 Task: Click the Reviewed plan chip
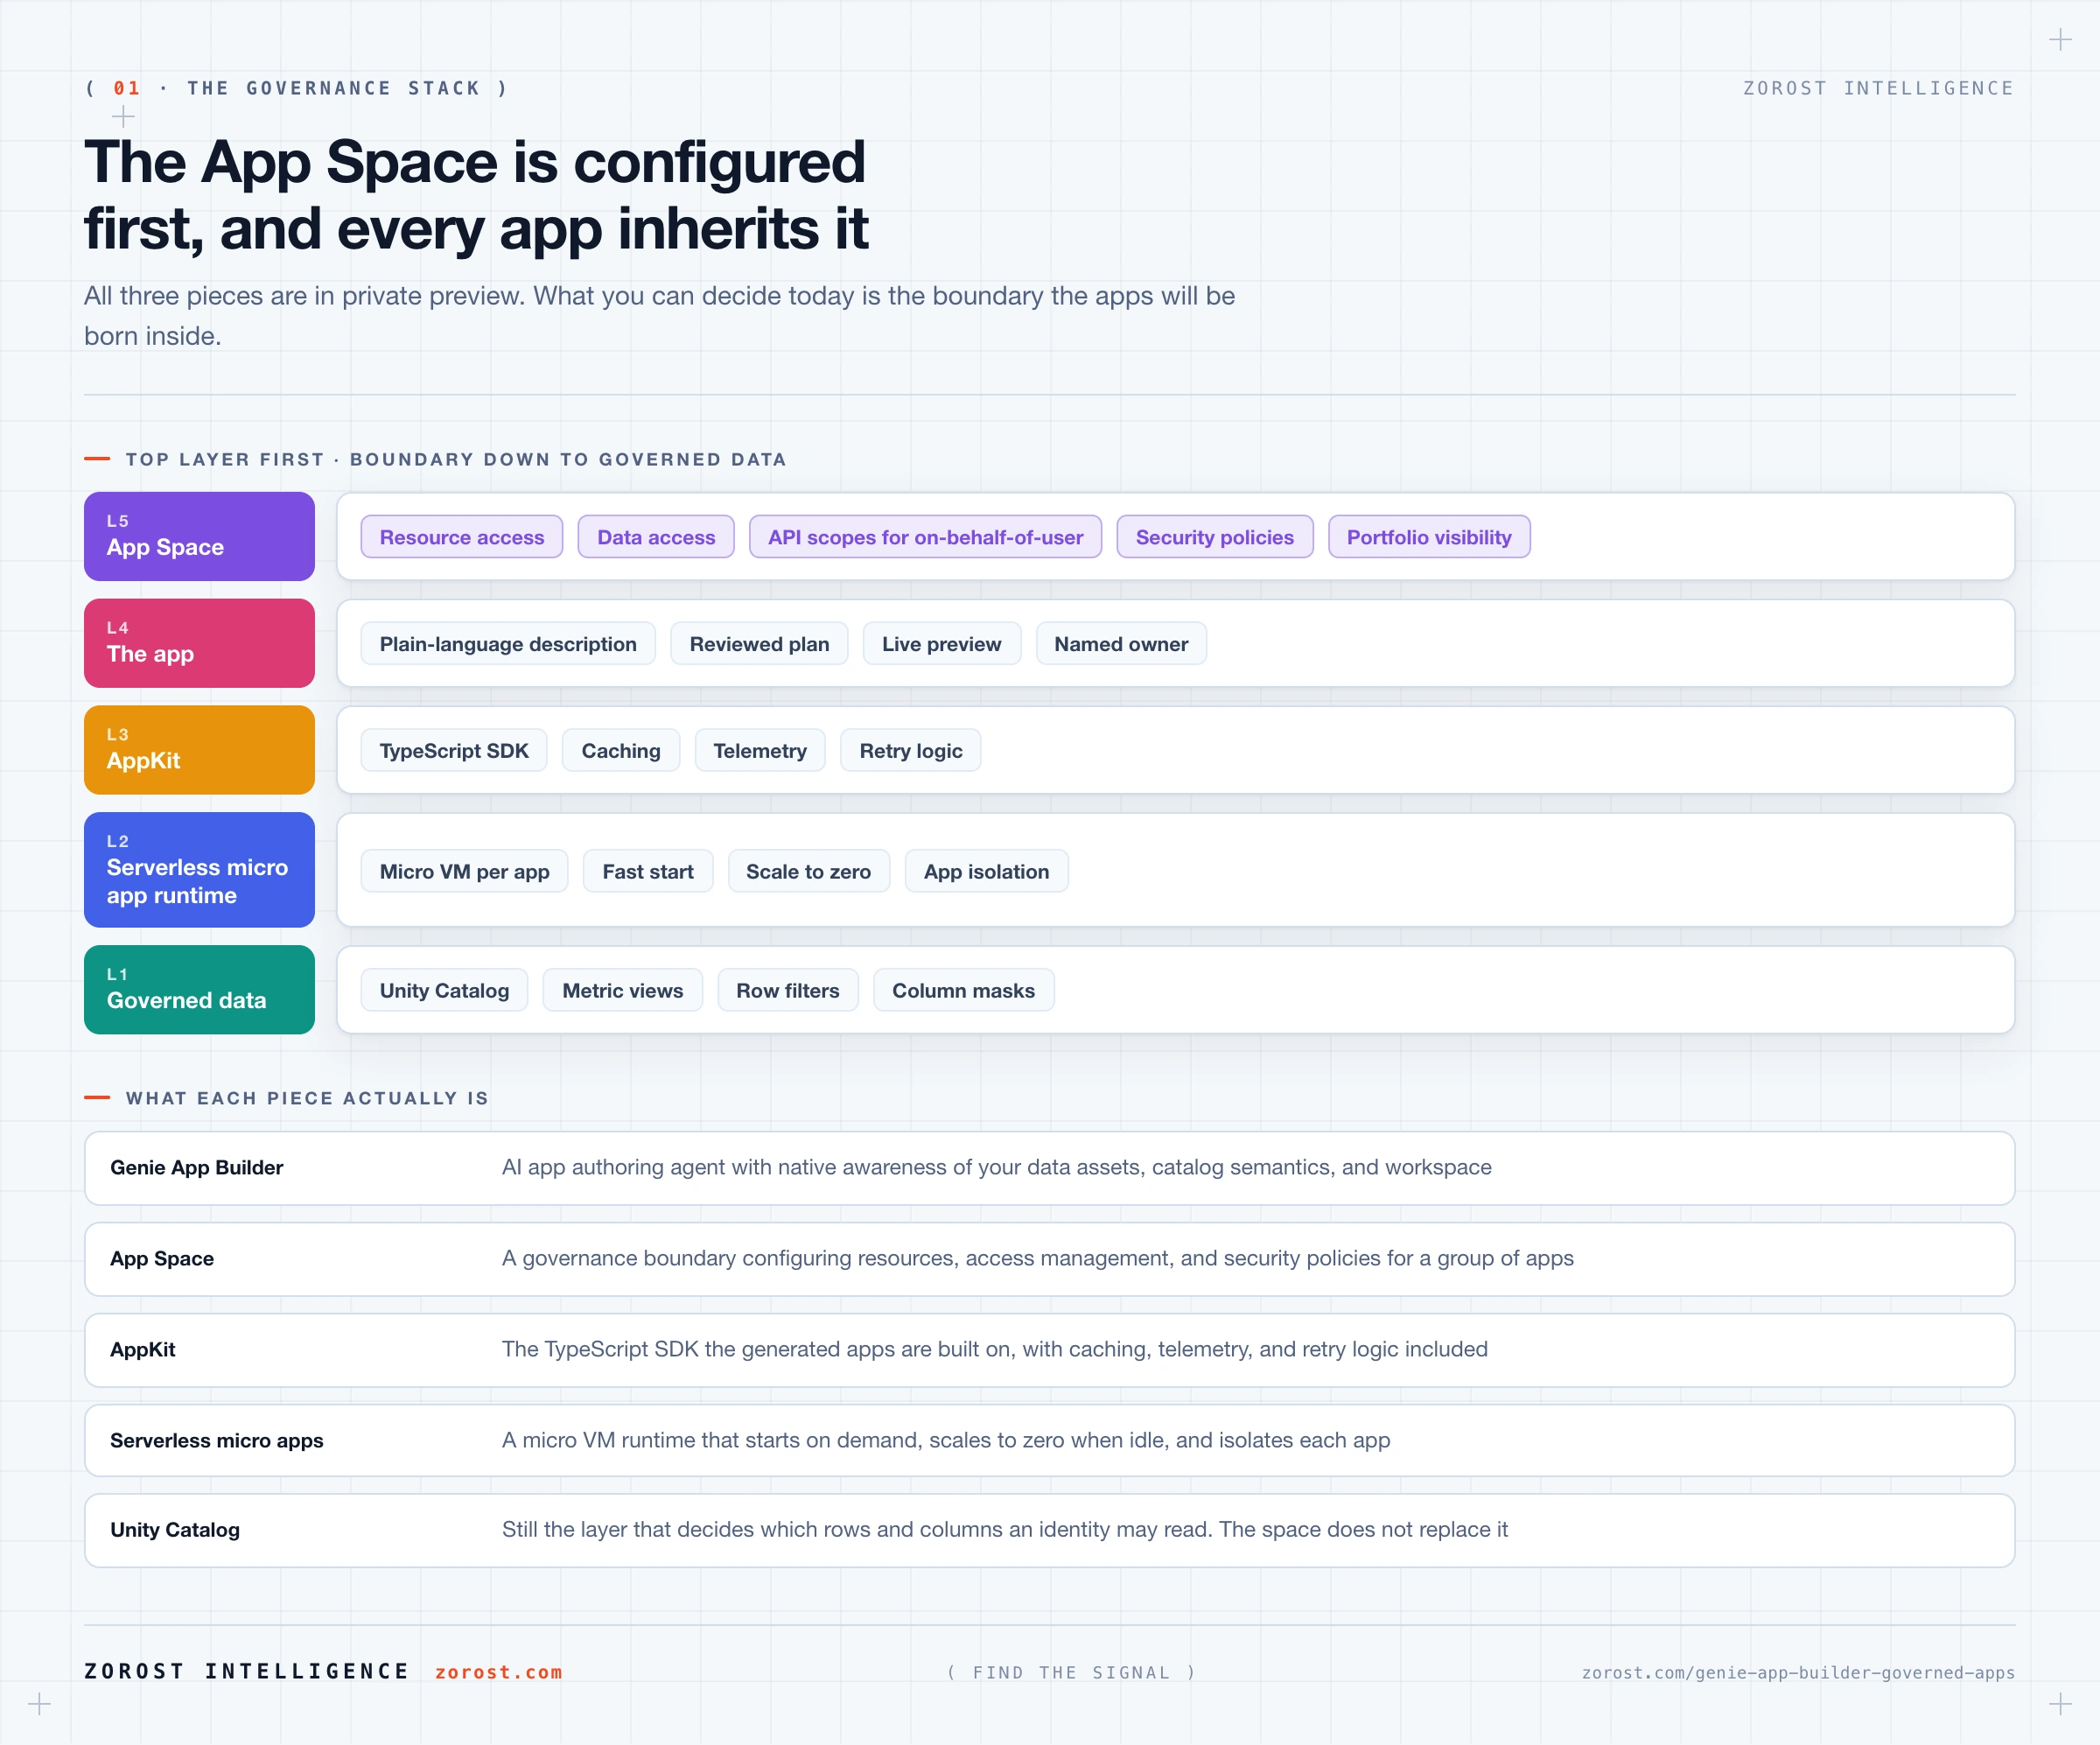[x=759, y=644]
